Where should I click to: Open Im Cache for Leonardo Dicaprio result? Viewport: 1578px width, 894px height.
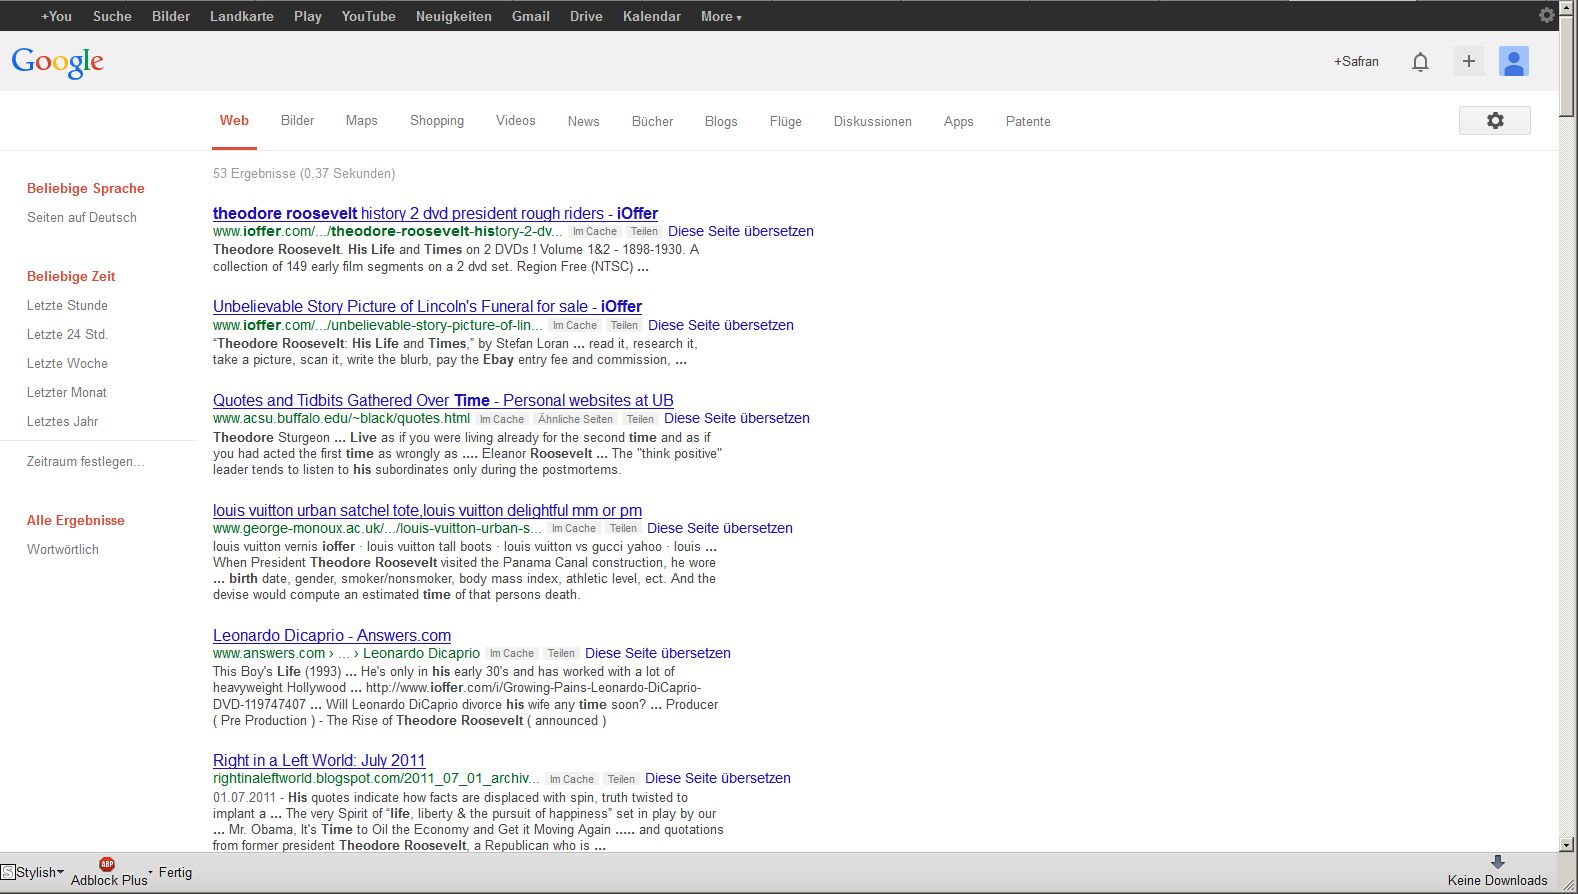point(512,654)
